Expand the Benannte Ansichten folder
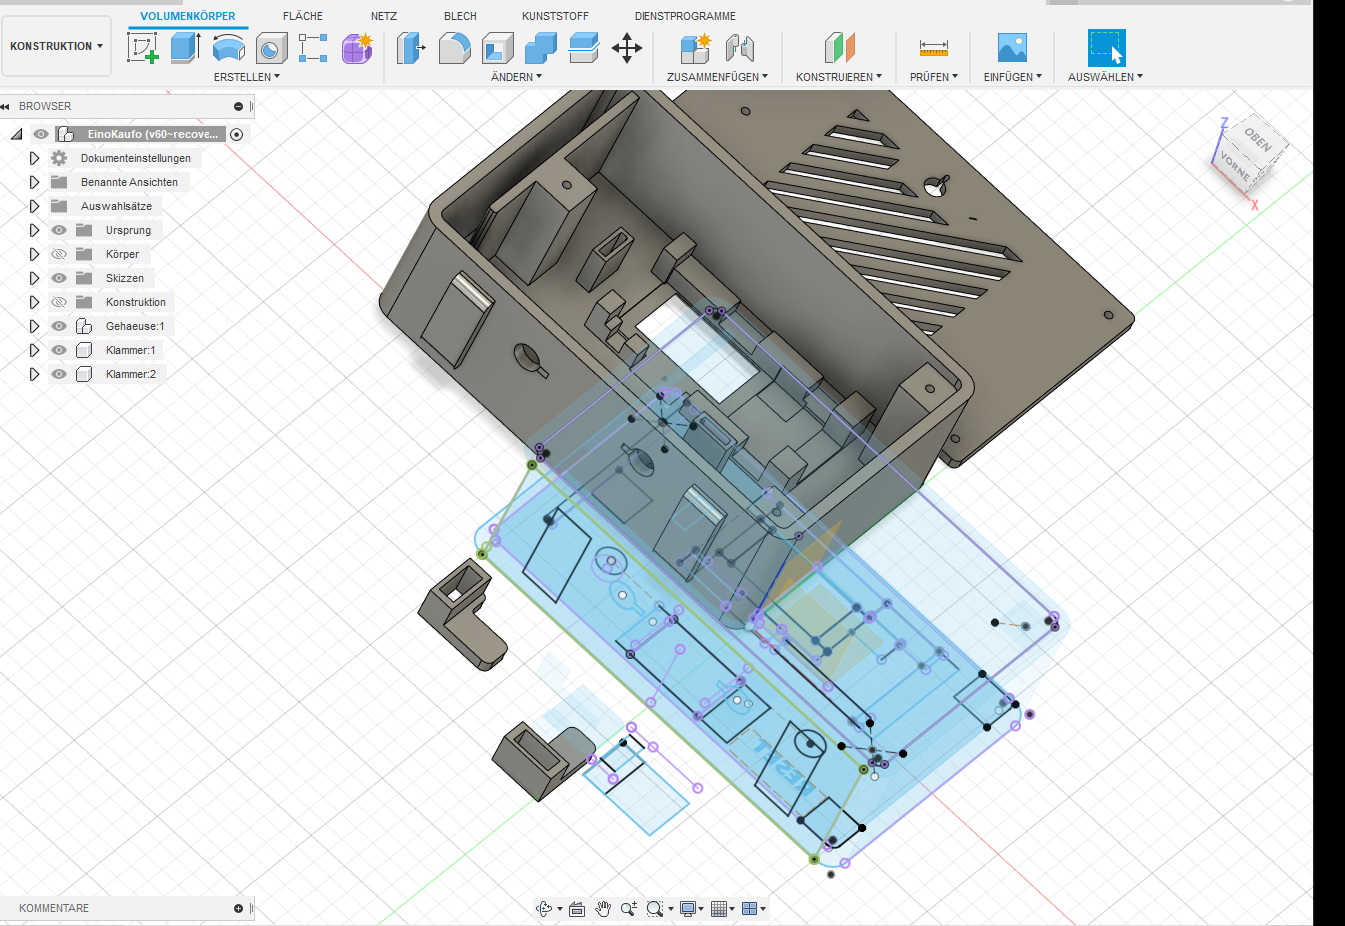Image resolution: width=1345 pixels, height=926 pixels. (x=34, y=182)
